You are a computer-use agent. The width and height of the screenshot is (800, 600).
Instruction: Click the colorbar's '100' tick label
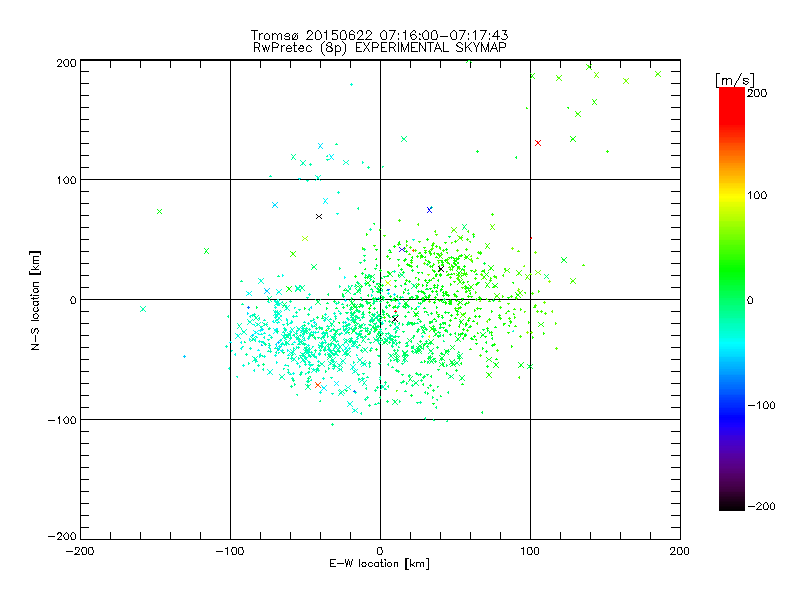coord(757,195)
